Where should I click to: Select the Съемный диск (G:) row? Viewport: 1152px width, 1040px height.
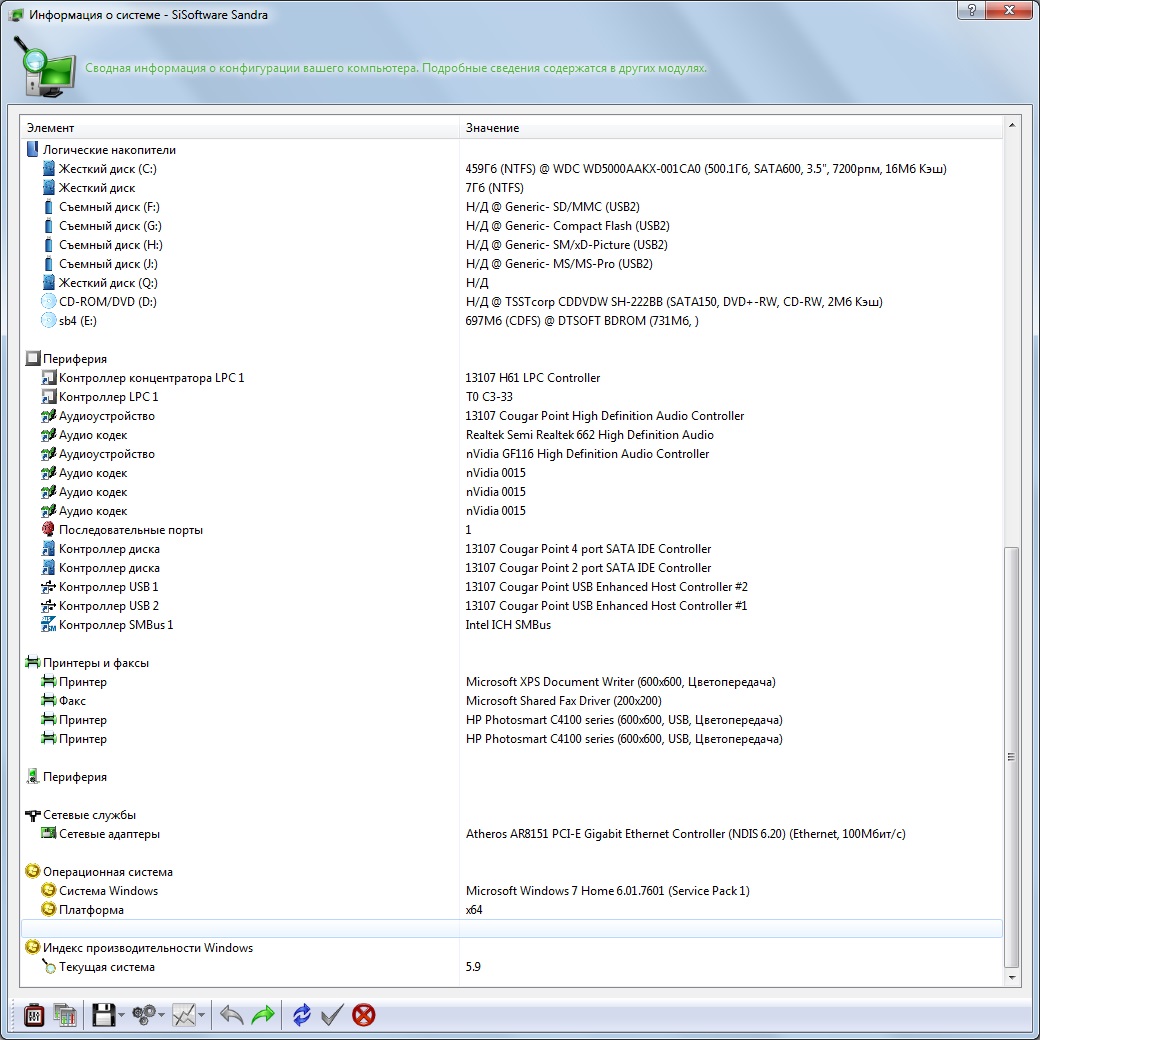pyautogui.click(x=511, y=226)
